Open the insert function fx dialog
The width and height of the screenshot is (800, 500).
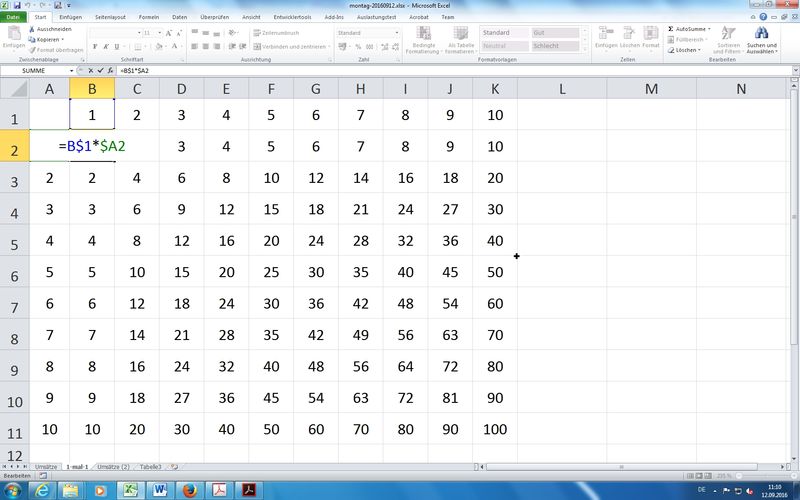click(x=110, y=70)
